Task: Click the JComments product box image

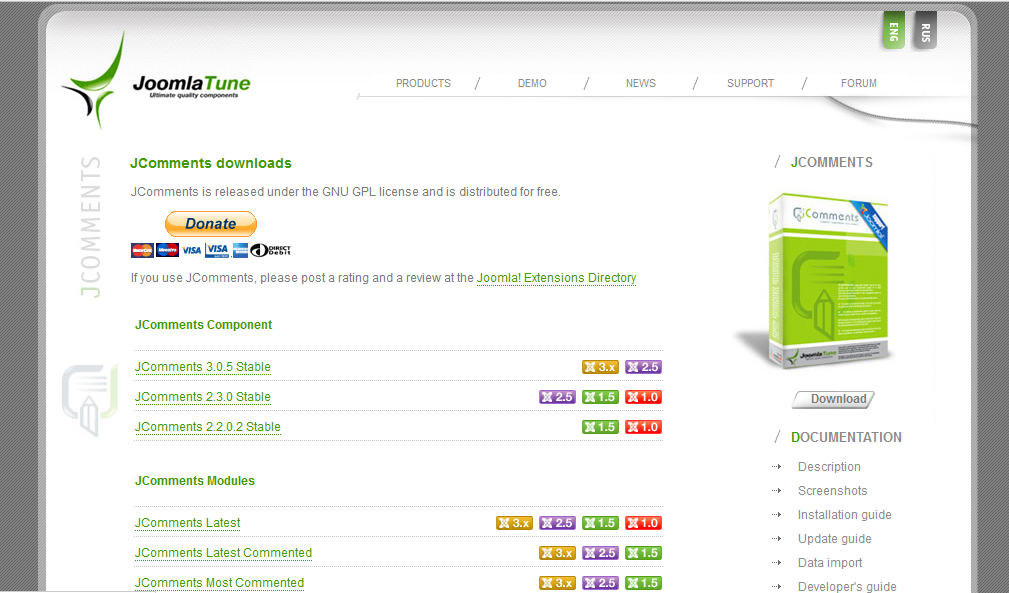Action: coord(830,282)
